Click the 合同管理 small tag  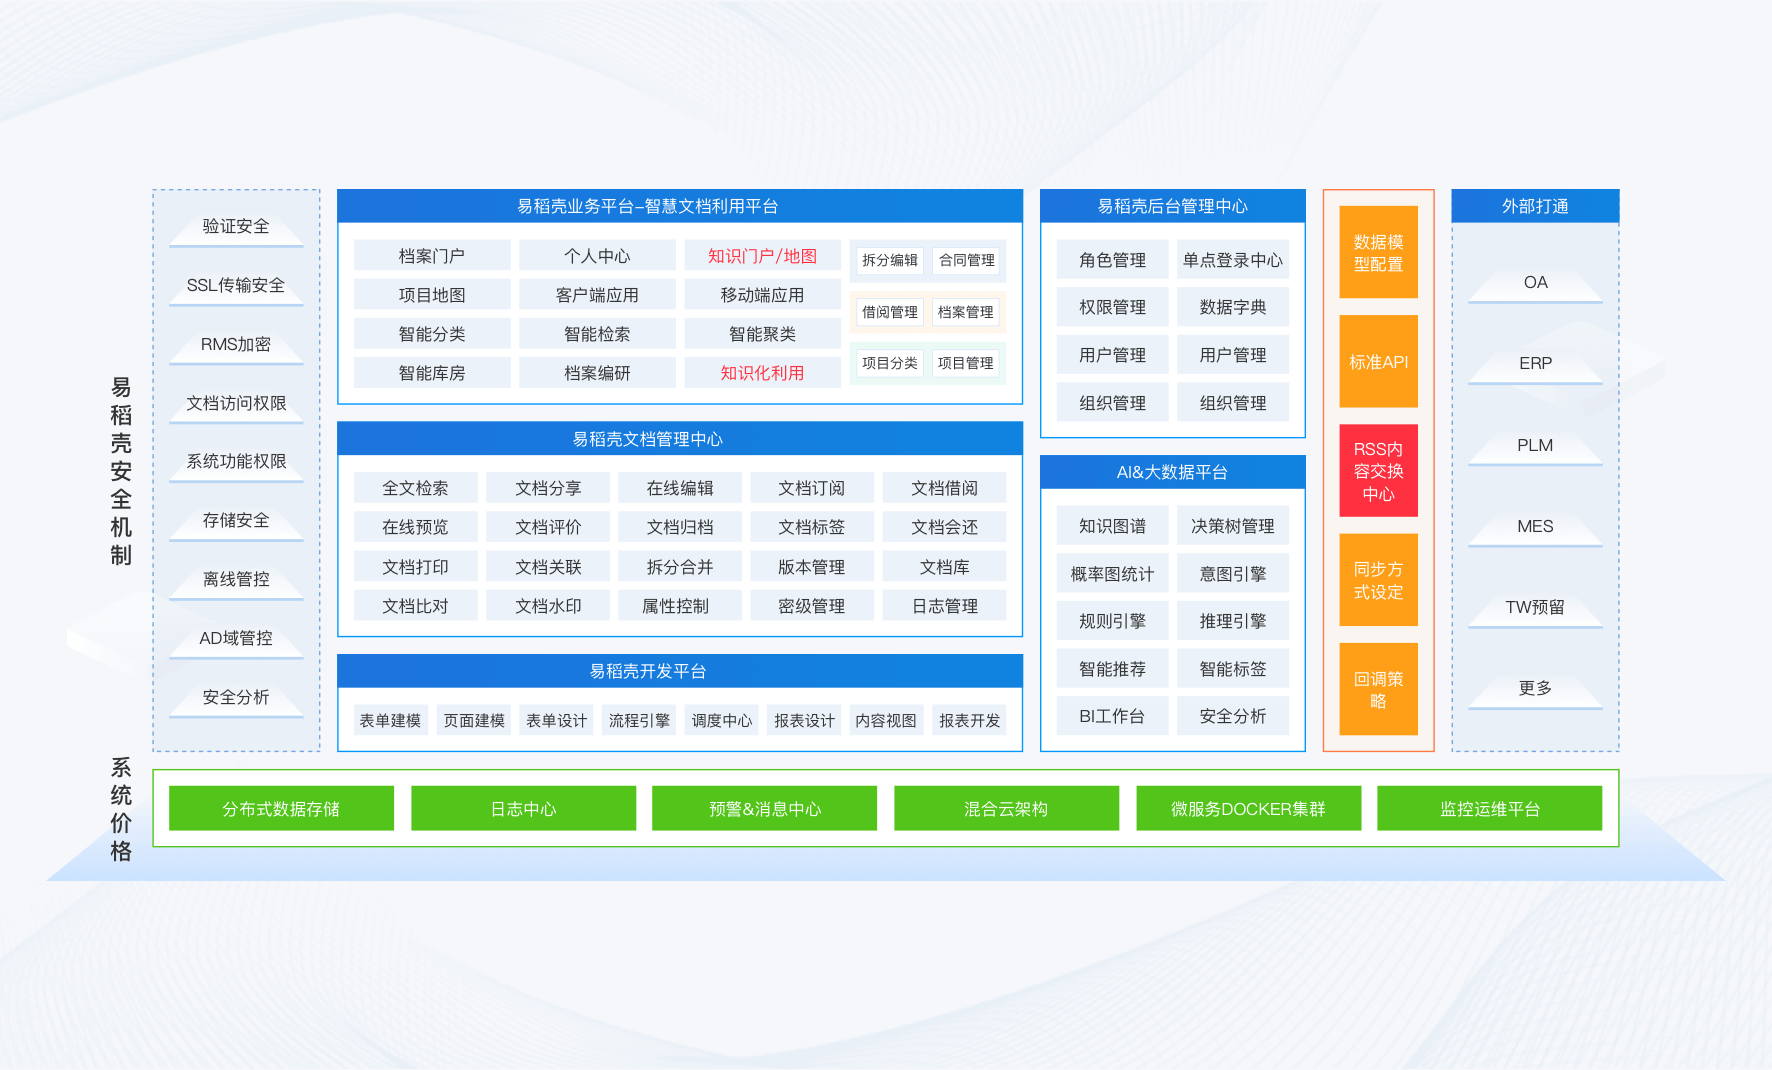pos(966,260)
